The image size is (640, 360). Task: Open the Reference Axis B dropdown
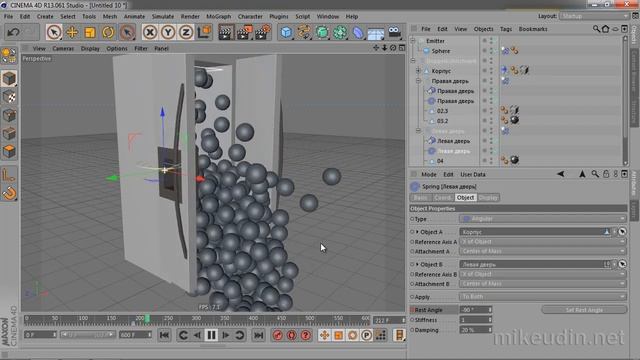[543, 274]
